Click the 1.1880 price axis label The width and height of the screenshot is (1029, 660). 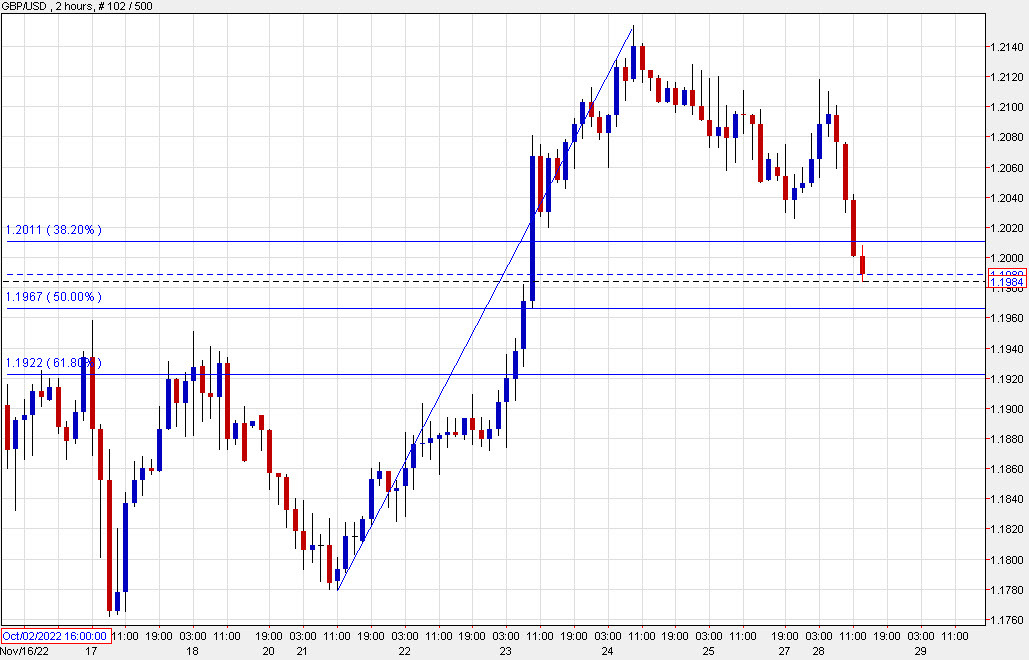1007,439
